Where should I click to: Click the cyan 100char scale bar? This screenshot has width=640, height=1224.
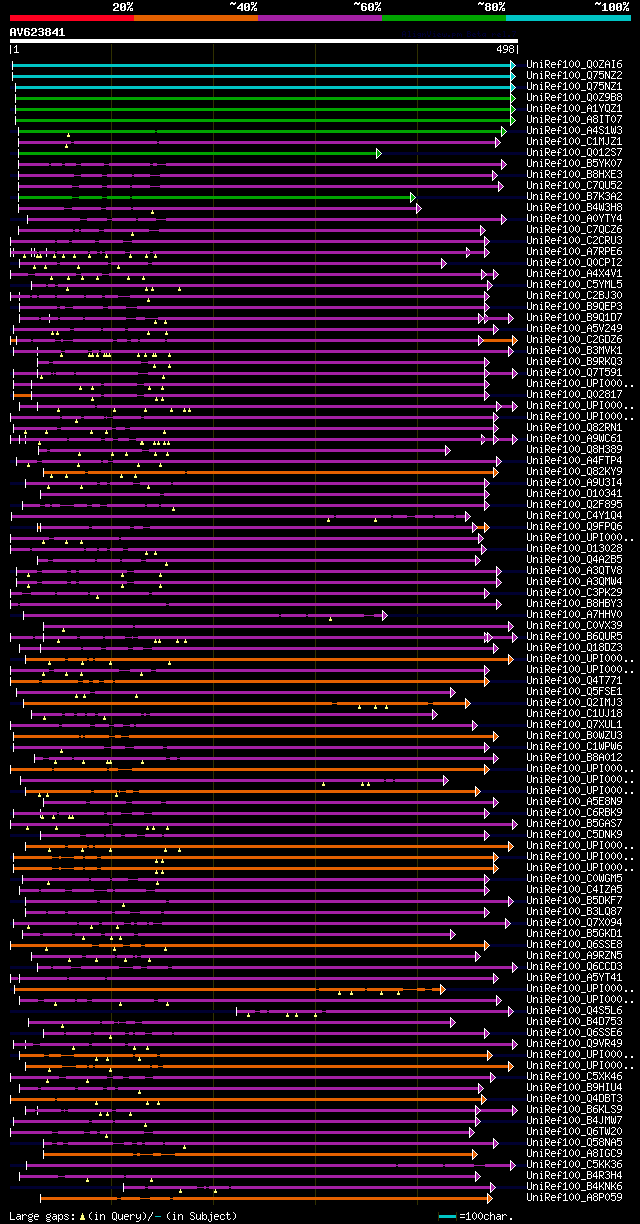point(447,1216)
